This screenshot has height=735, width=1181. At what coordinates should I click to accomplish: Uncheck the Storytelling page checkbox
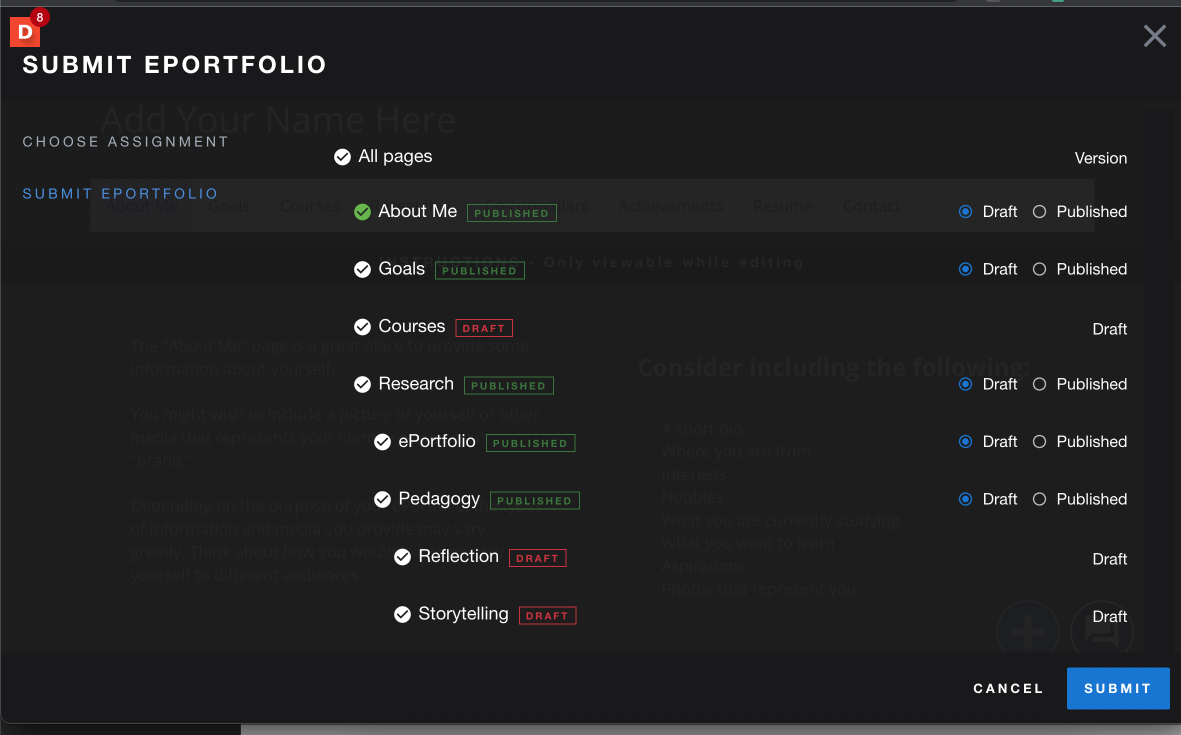[402, 615]
